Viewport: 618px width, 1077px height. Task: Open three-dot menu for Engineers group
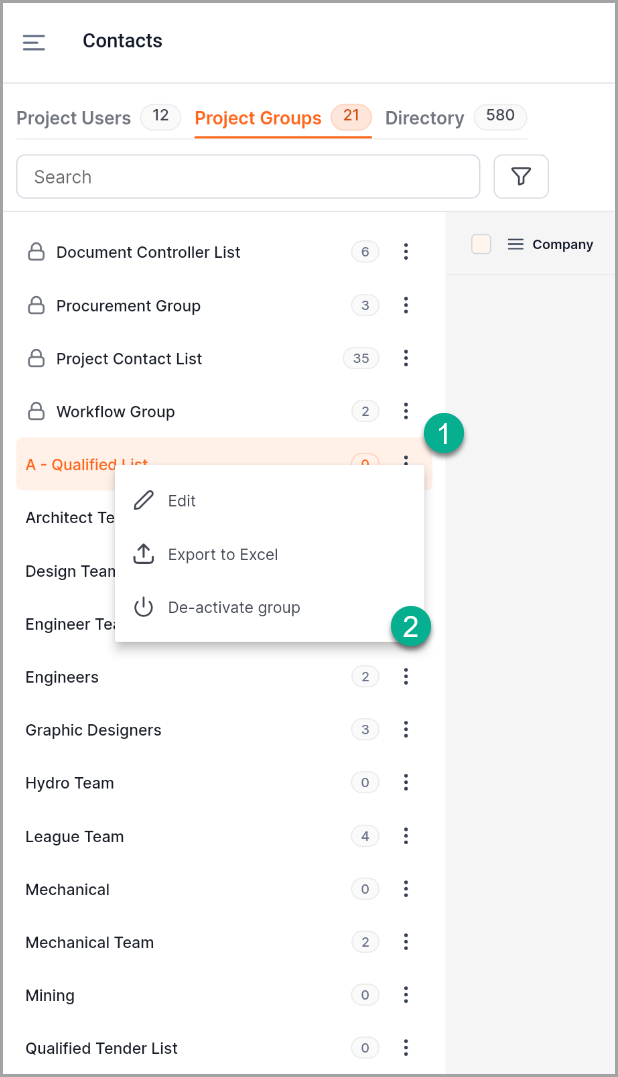[406, 677]
